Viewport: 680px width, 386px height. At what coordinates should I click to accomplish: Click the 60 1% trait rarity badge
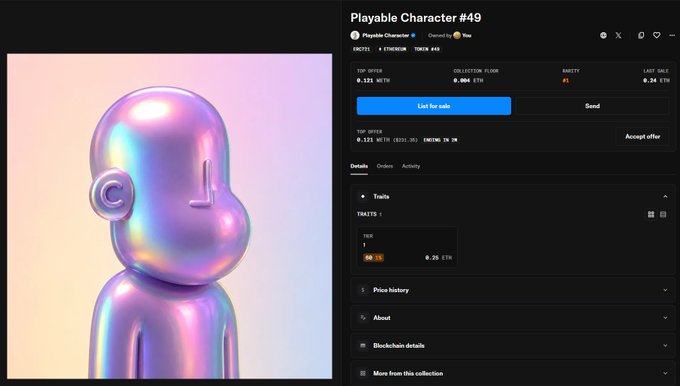[373, 258]
